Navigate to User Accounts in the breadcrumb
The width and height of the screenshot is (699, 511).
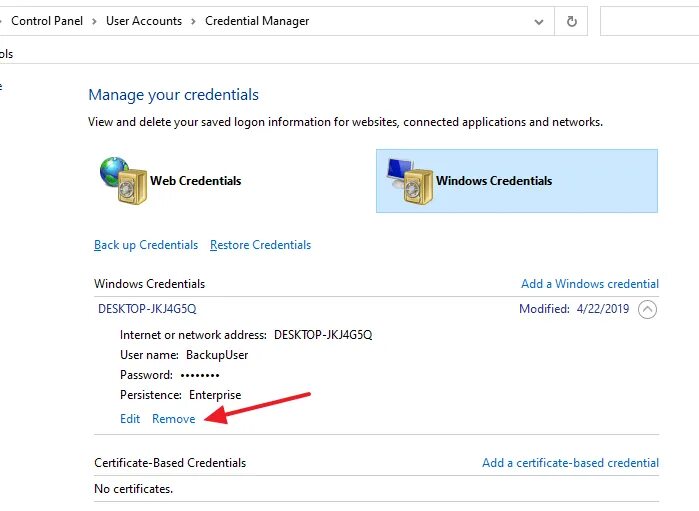(144, 21)
